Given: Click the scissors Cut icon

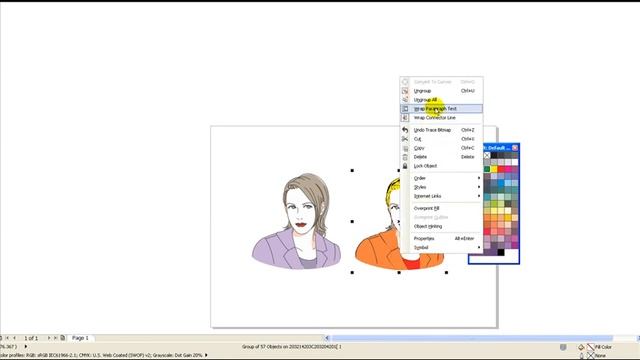Looking at the screenshot, I should 405,139.
